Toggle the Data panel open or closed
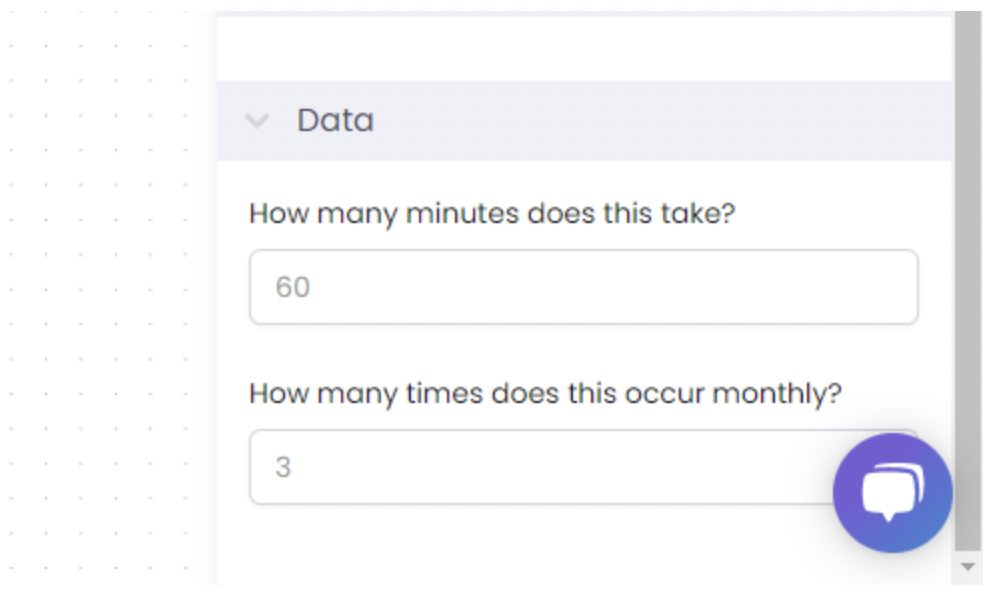This screenshot has width=986, height=608. (258, 122)
